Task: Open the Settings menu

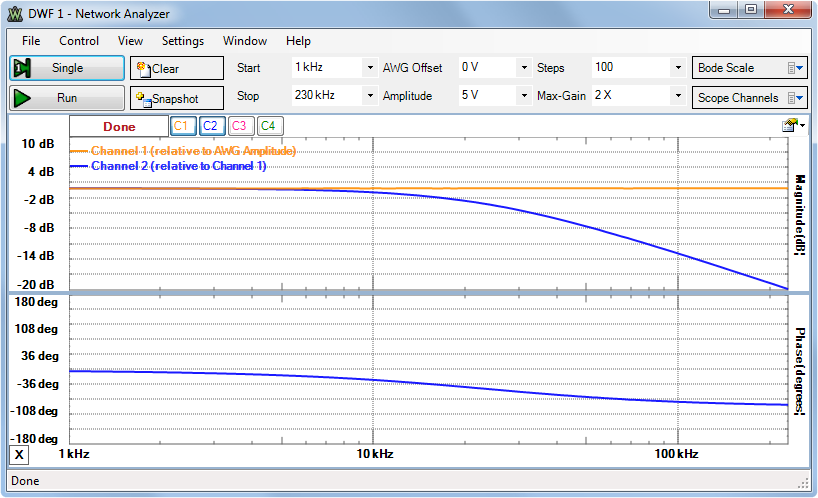Action: coord(183,41)
